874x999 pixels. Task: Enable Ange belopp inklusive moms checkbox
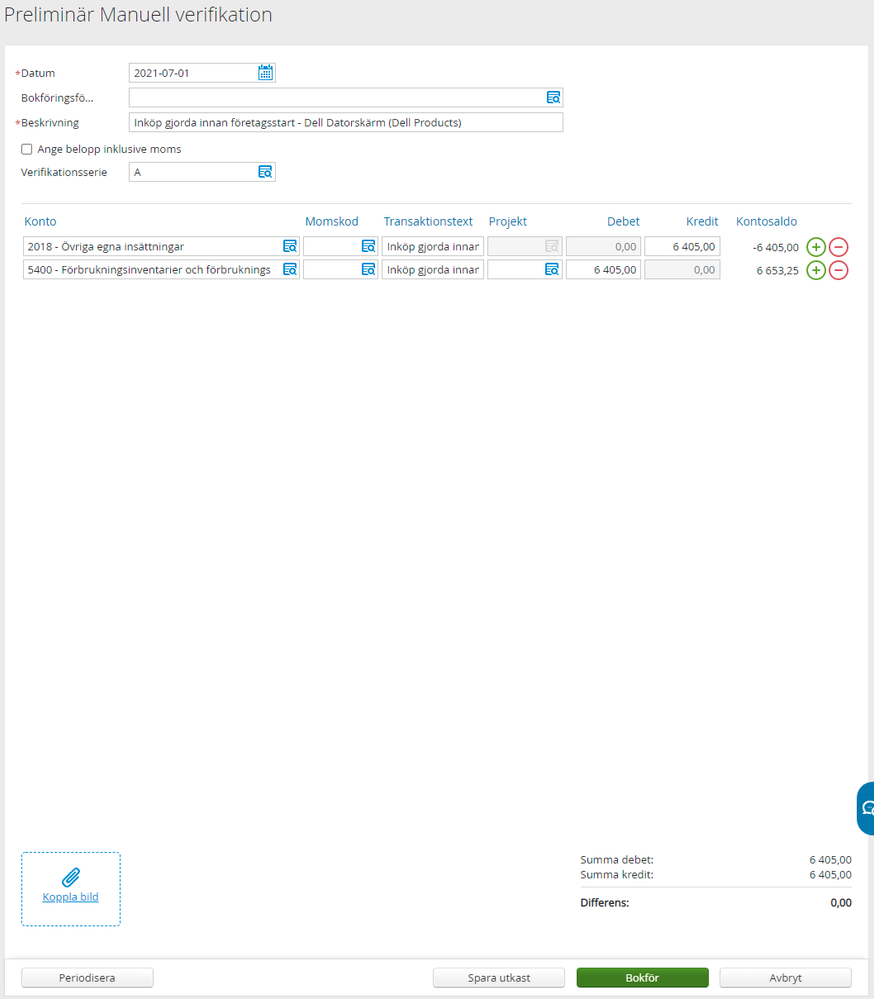click(27, 149)
